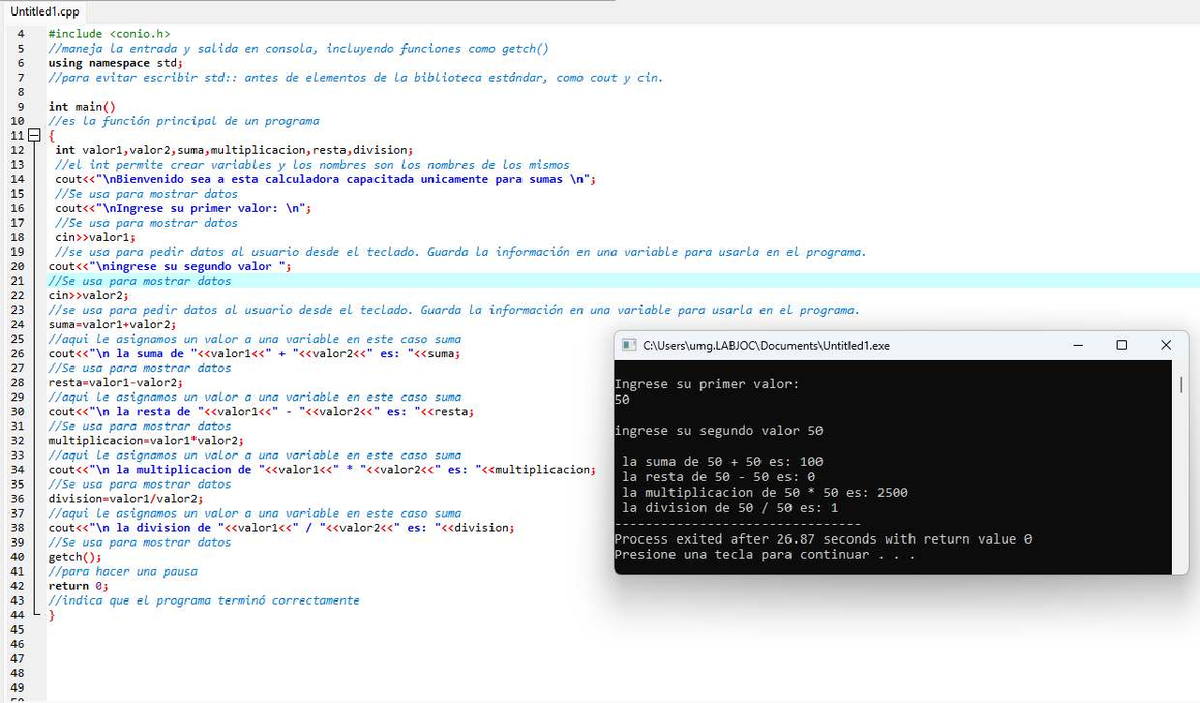
Task: Click the cout line 'Ingrese su primer valor'
Action: (183, 208)
